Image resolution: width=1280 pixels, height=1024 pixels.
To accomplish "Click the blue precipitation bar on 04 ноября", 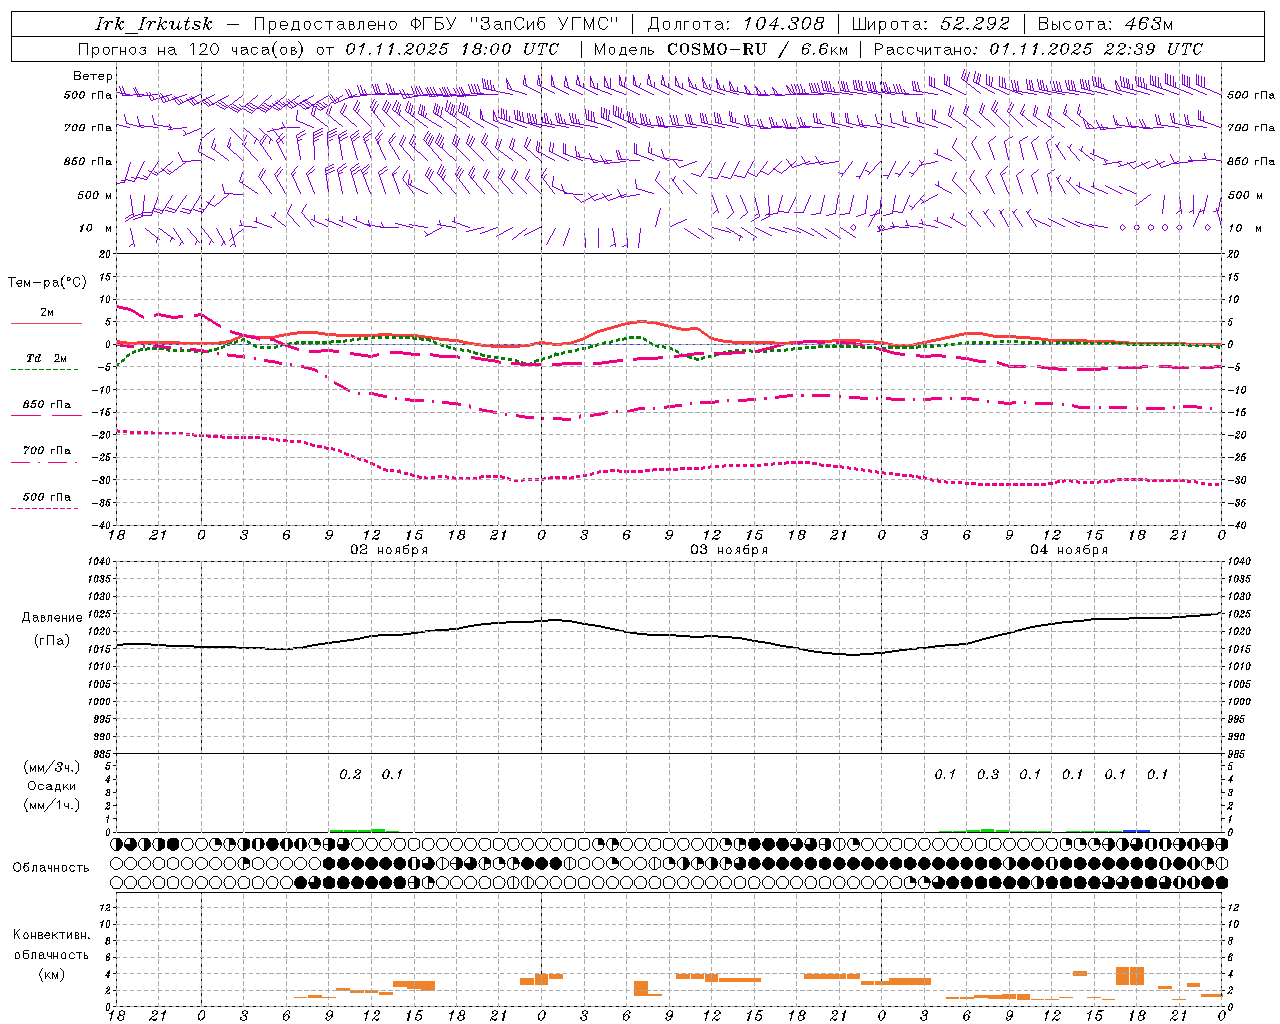I will point(1136,830).
